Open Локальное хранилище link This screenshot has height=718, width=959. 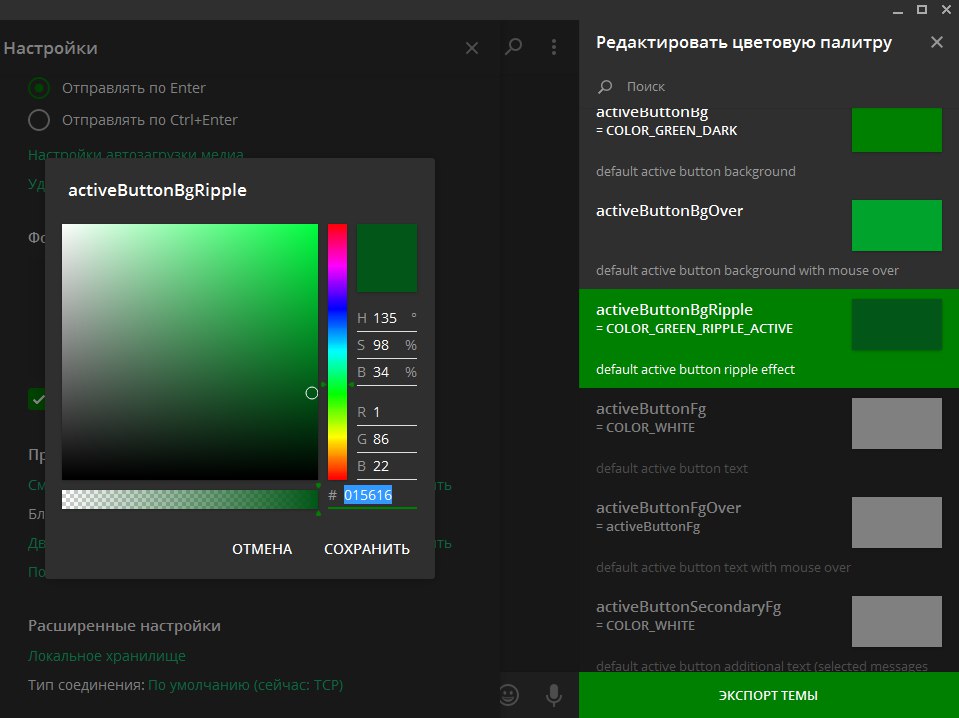pyautogui.click(x=107, y=656)
